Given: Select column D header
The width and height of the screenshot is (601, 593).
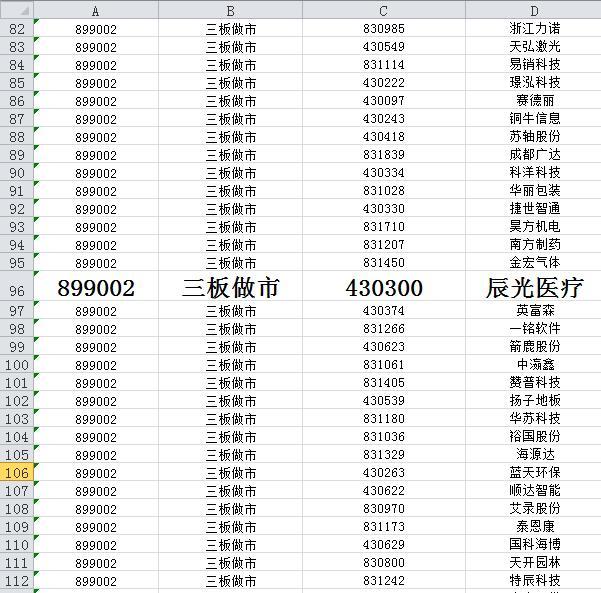Looking at the screenshot, I should (x=534, y=9).
